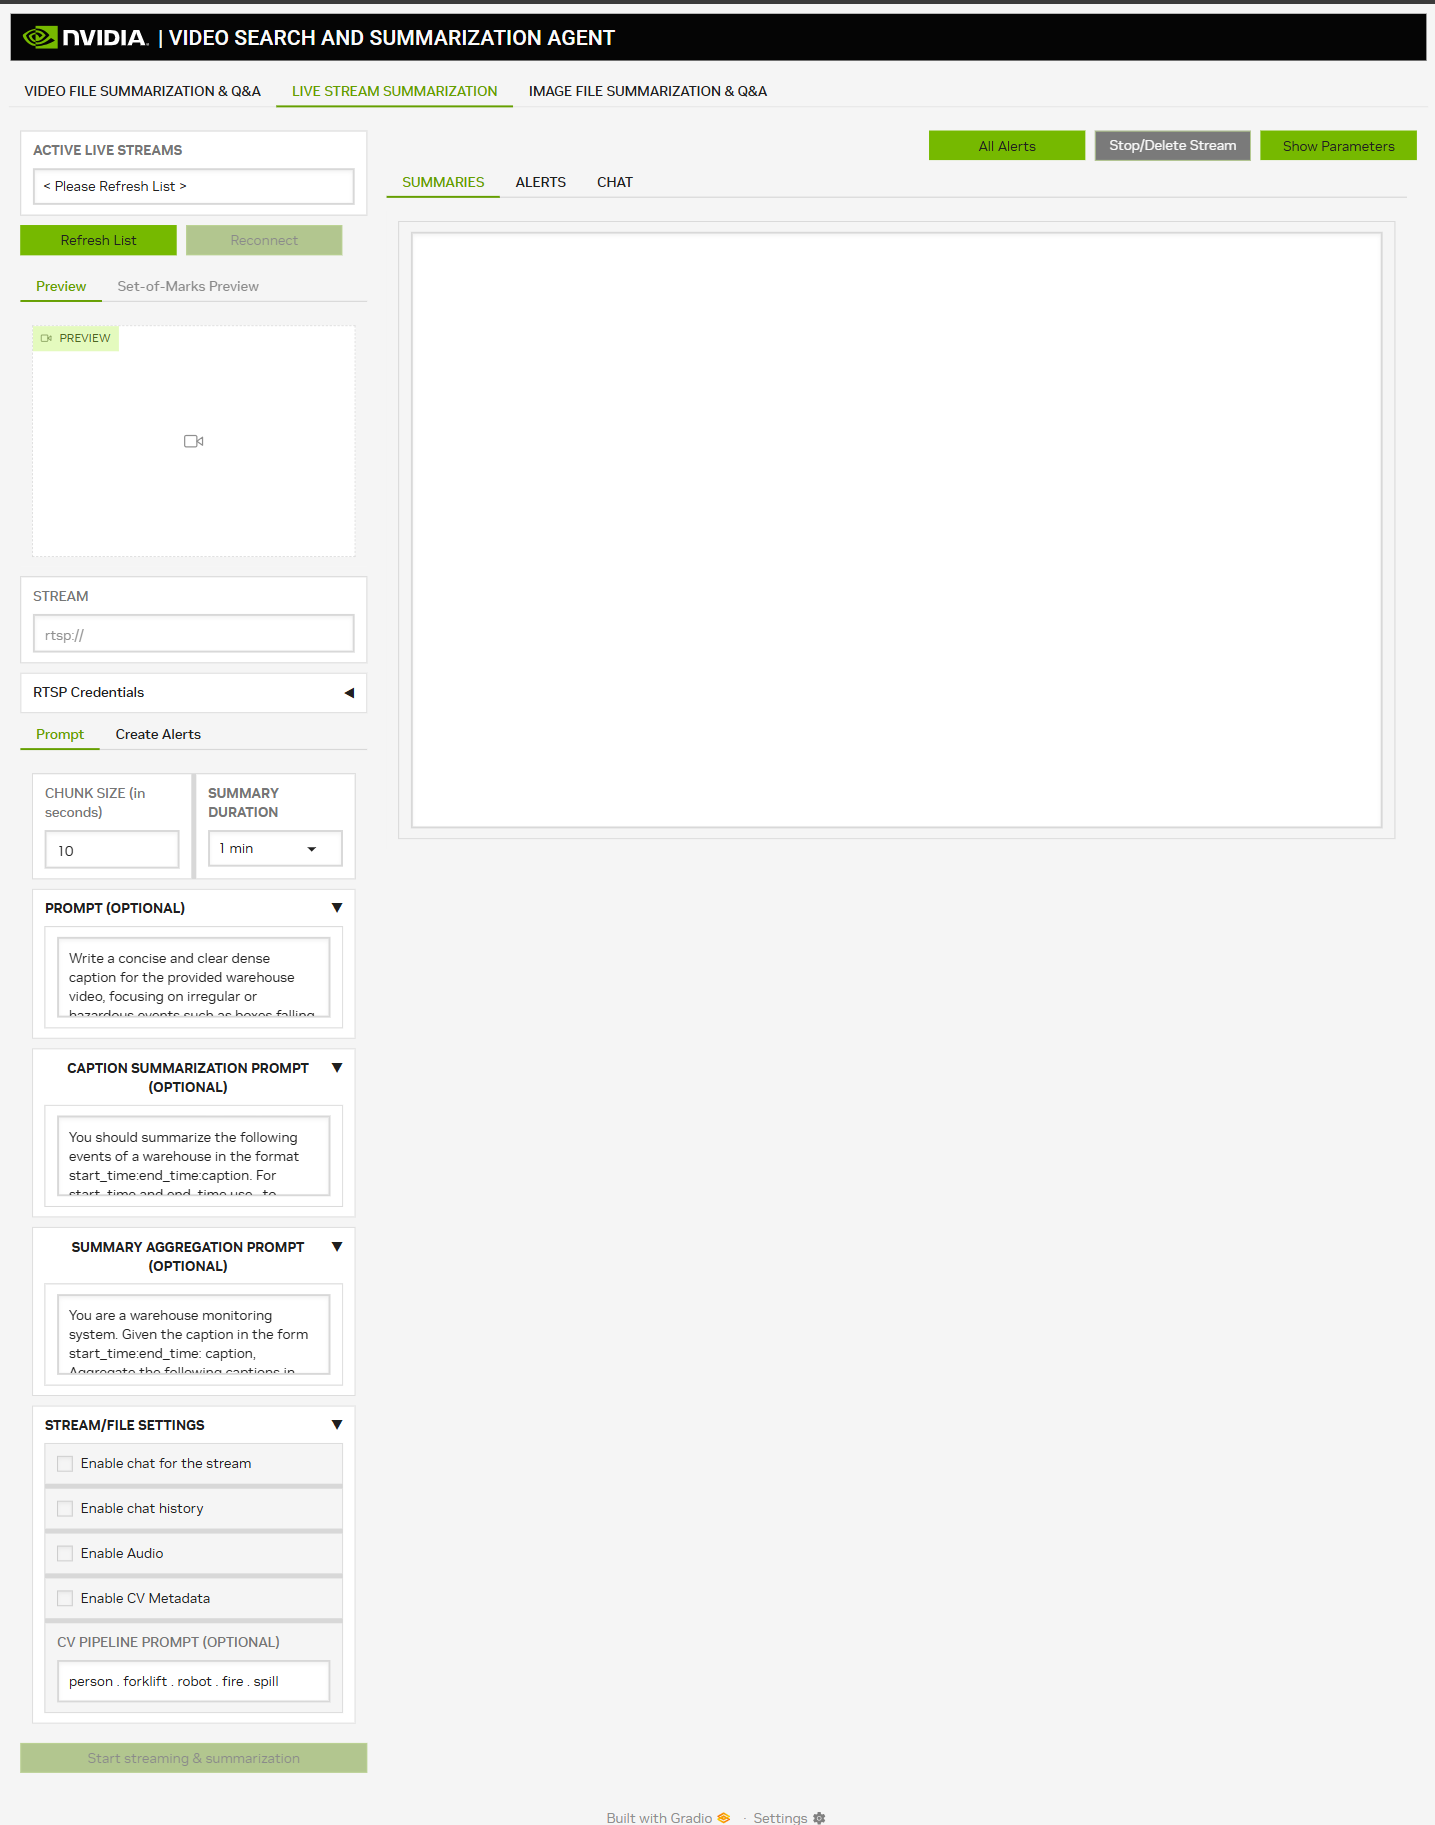Screen dimensions: 1435x1825
Task: Tick the Enable chat history checkbox
Action: (65, 1508)
